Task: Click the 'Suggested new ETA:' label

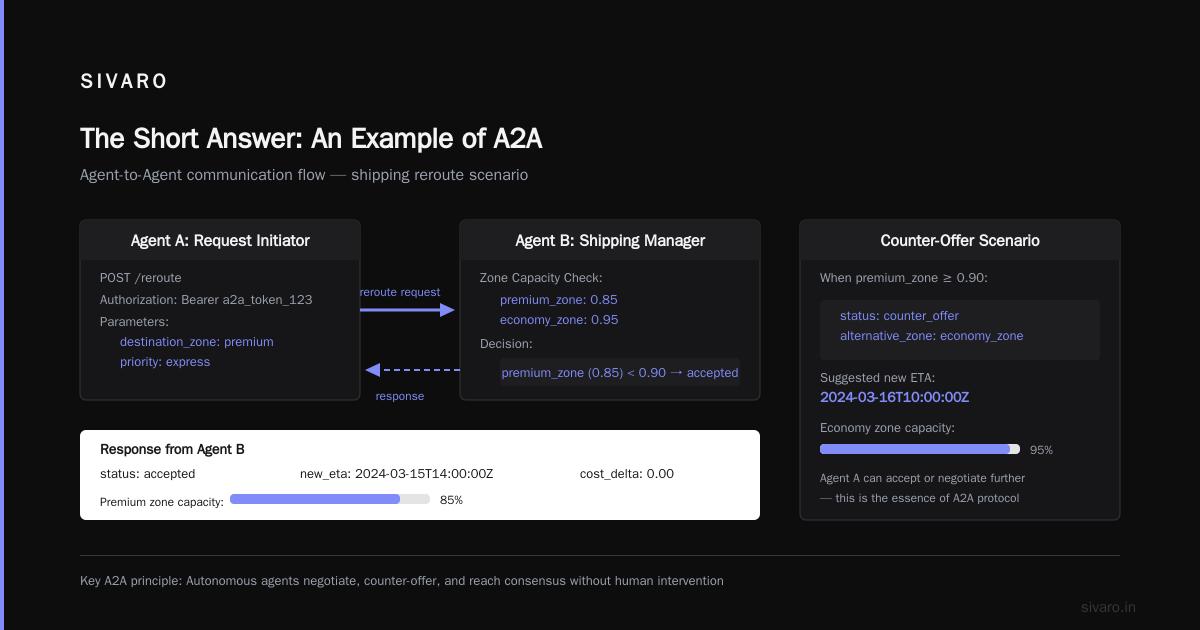Action: pyautogui.click(x=877, y=378)
